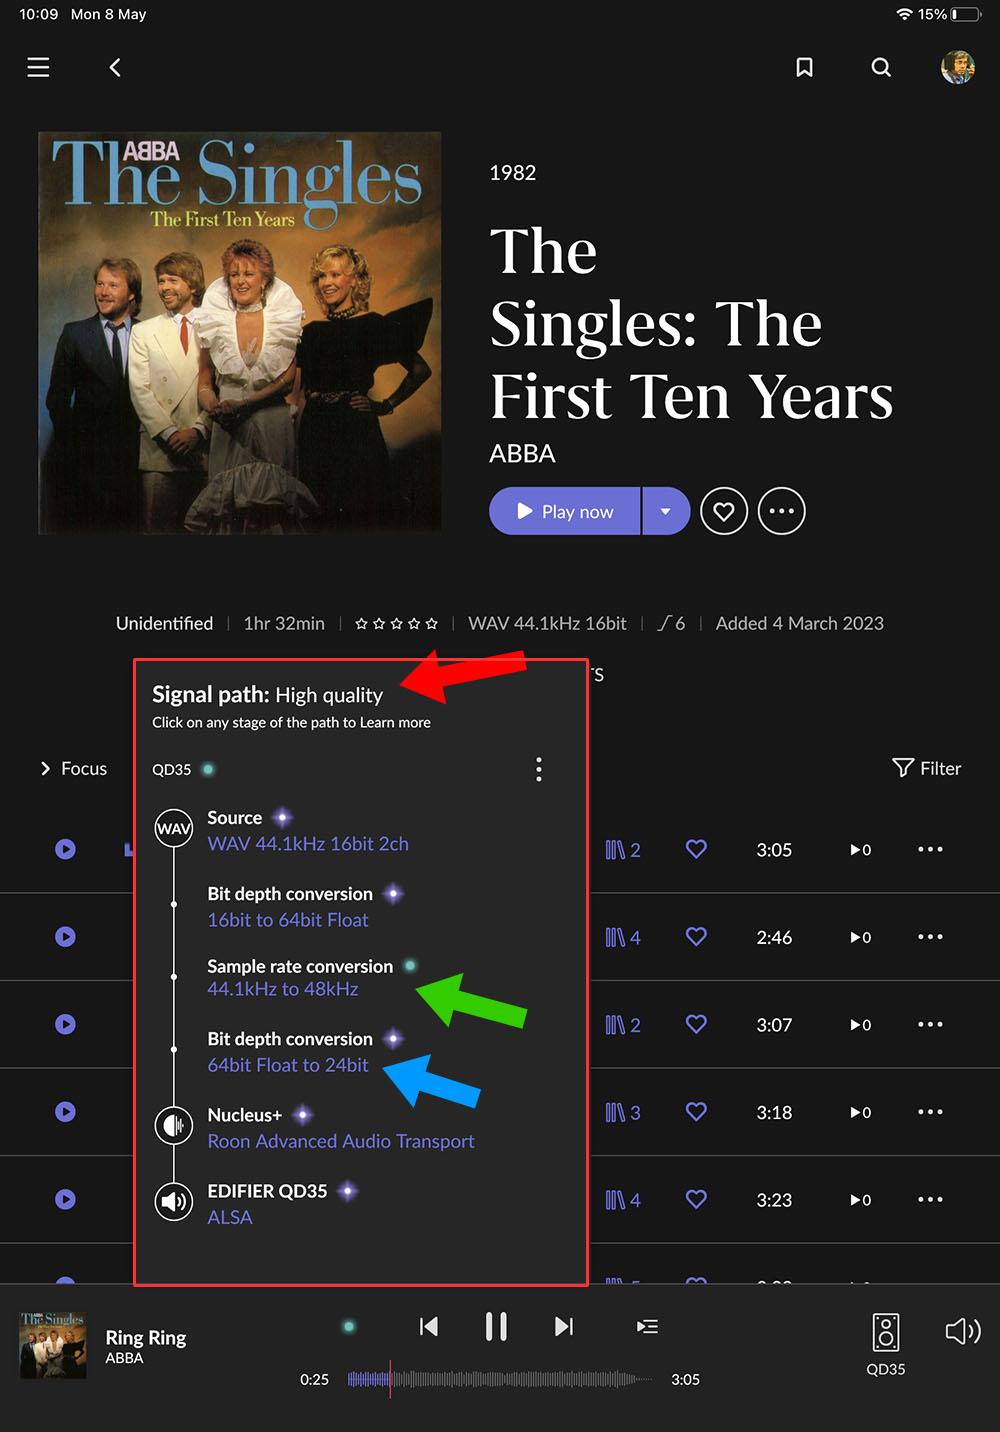Select the QD35 audio zone icon
1000x1432 pixels.
tap(885, 1333)
